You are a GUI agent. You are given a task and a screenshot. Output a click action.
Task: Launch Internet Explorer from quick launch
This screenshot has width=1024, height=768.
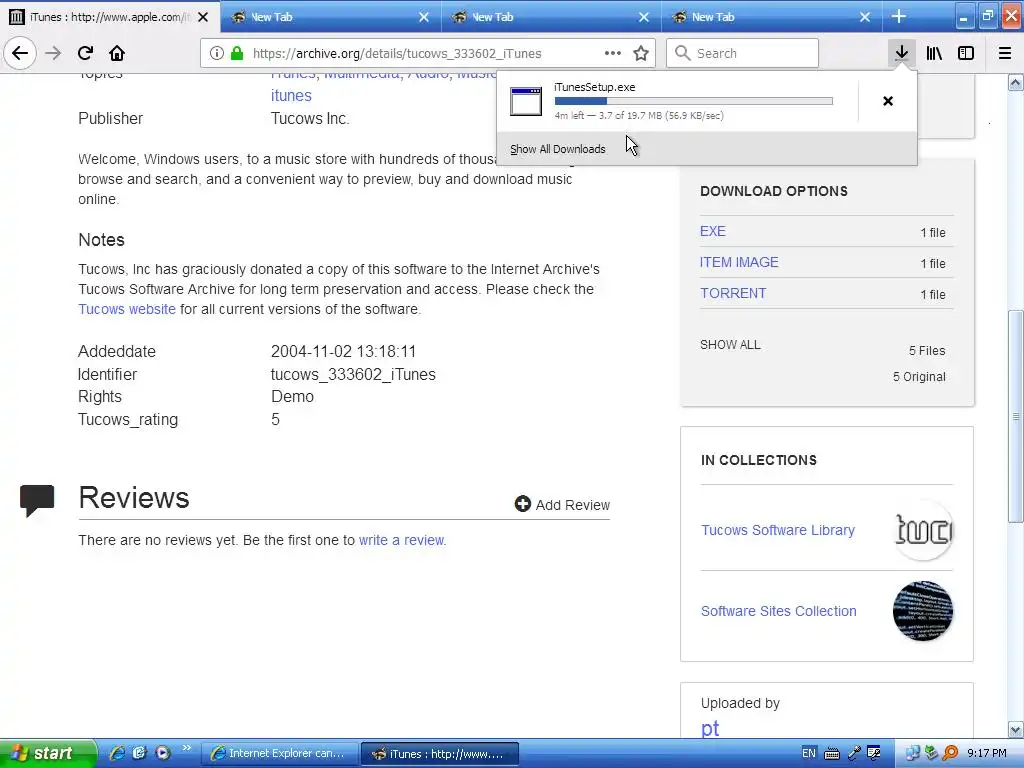tap(117, 753)
